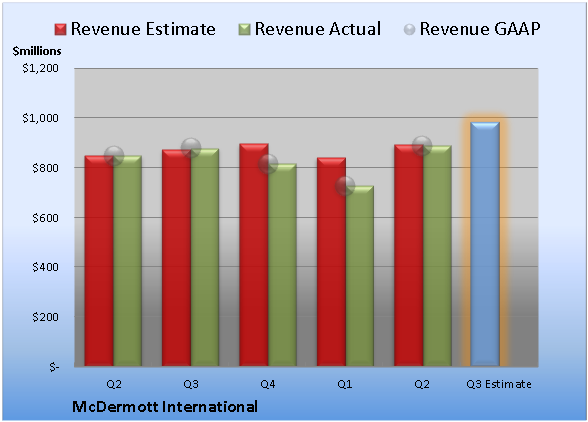Select the Q3 red estimate bar
Image resolution: width=588 pixels, height=422 pixels.
pyautogui.click(x=176, y=258)
